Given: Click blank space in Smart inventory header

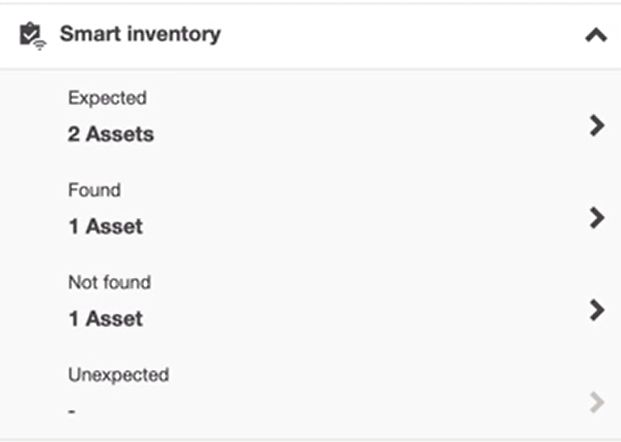Looking at the screenshot, I should 396,35.
